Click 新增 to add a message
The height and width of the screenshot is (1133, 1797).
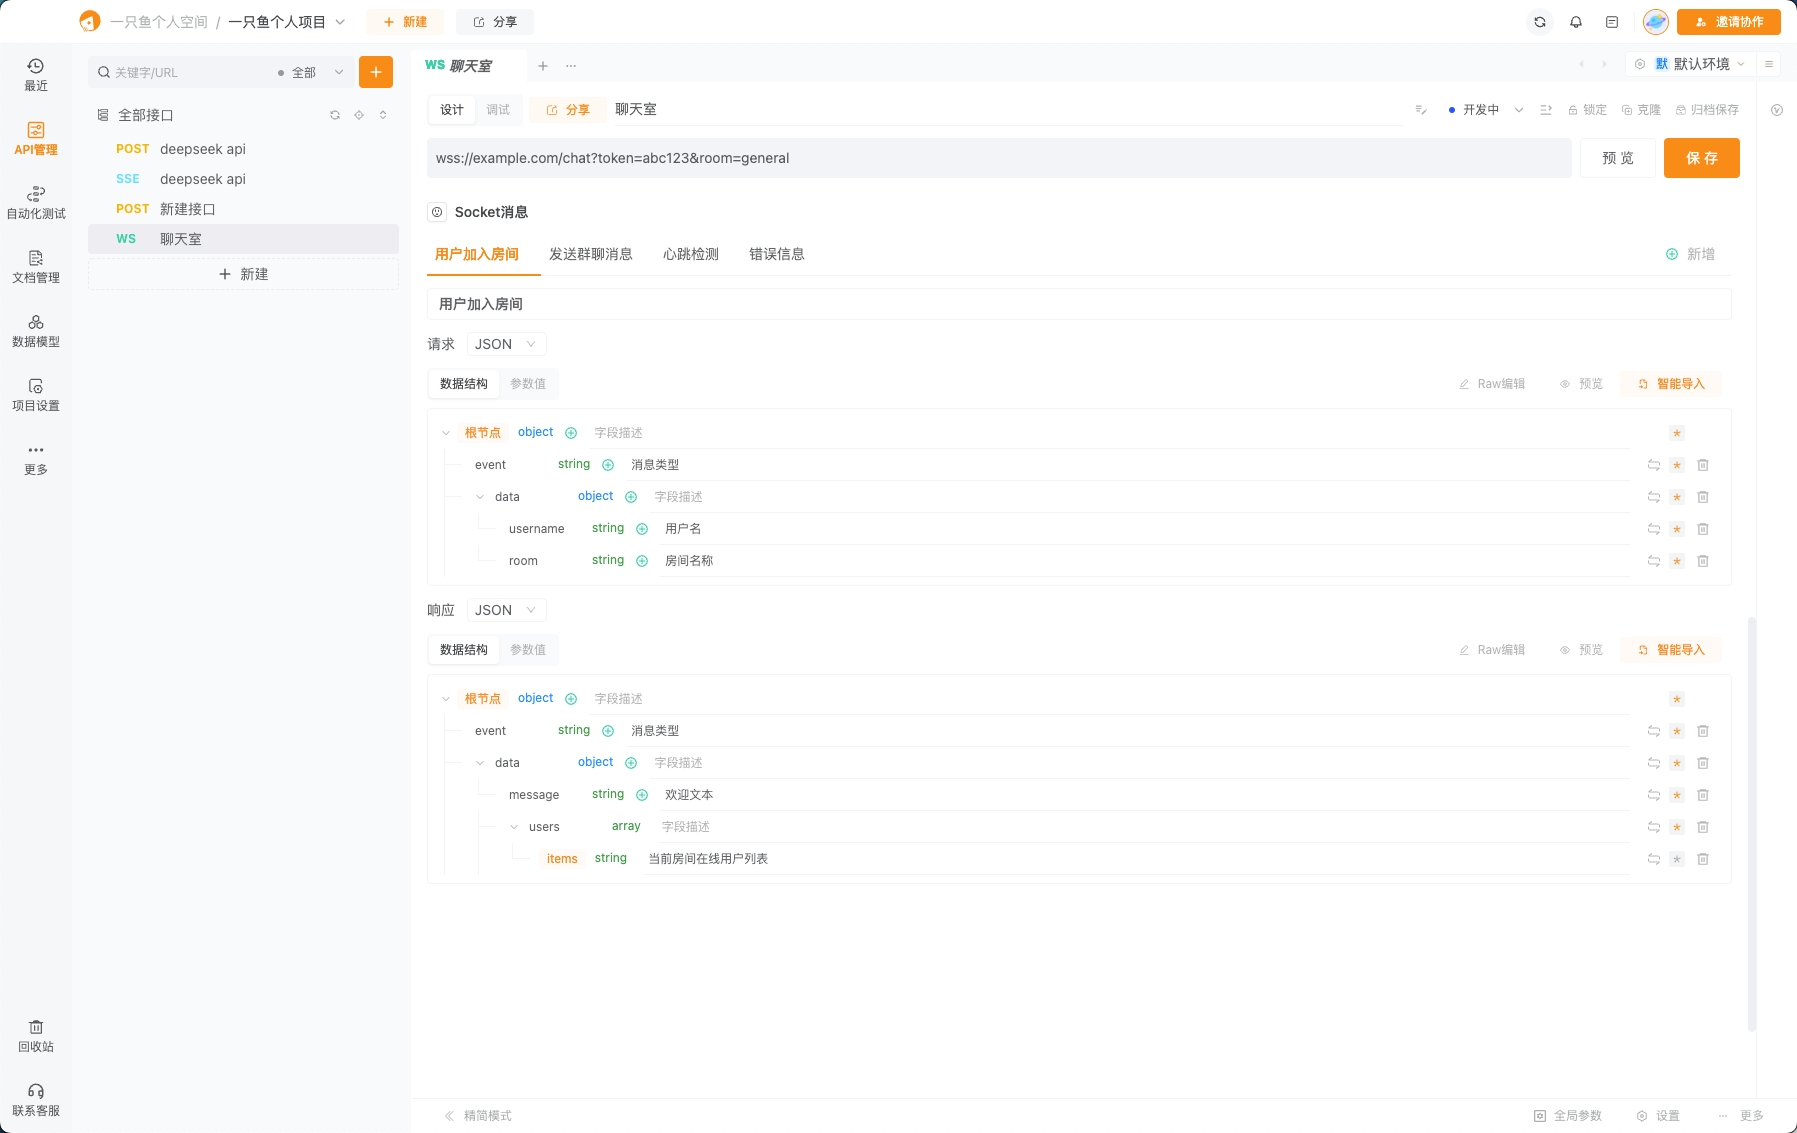pos(1690,254)
